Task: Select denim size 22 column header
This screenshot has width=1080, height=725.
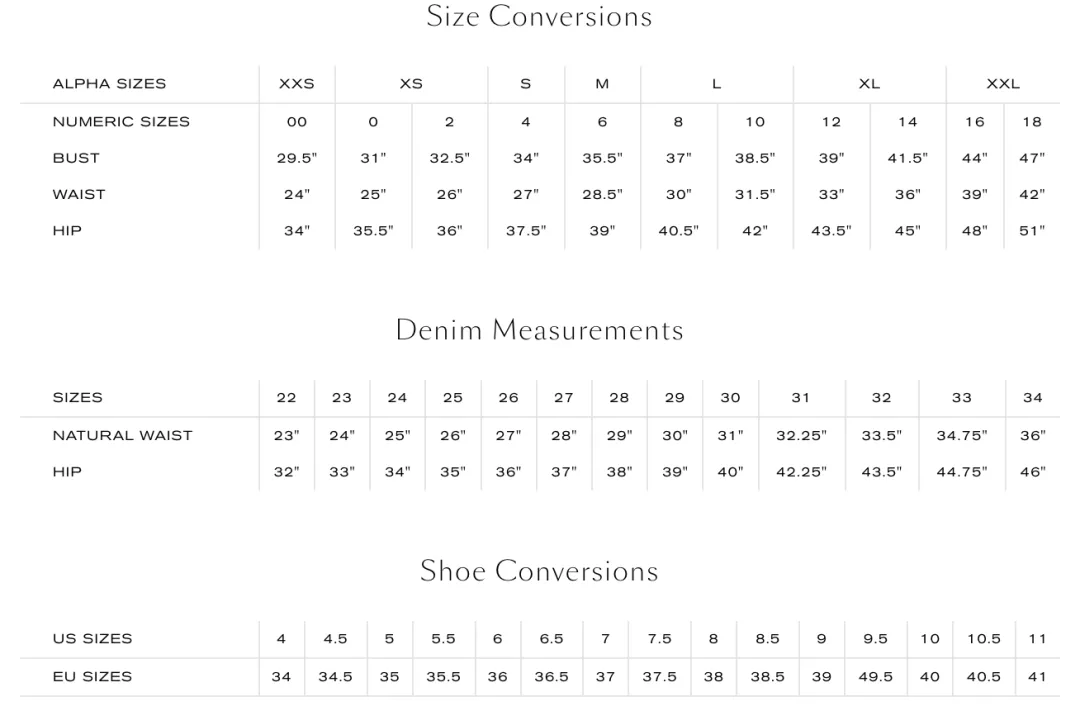Action: click(x=286, y=398)
